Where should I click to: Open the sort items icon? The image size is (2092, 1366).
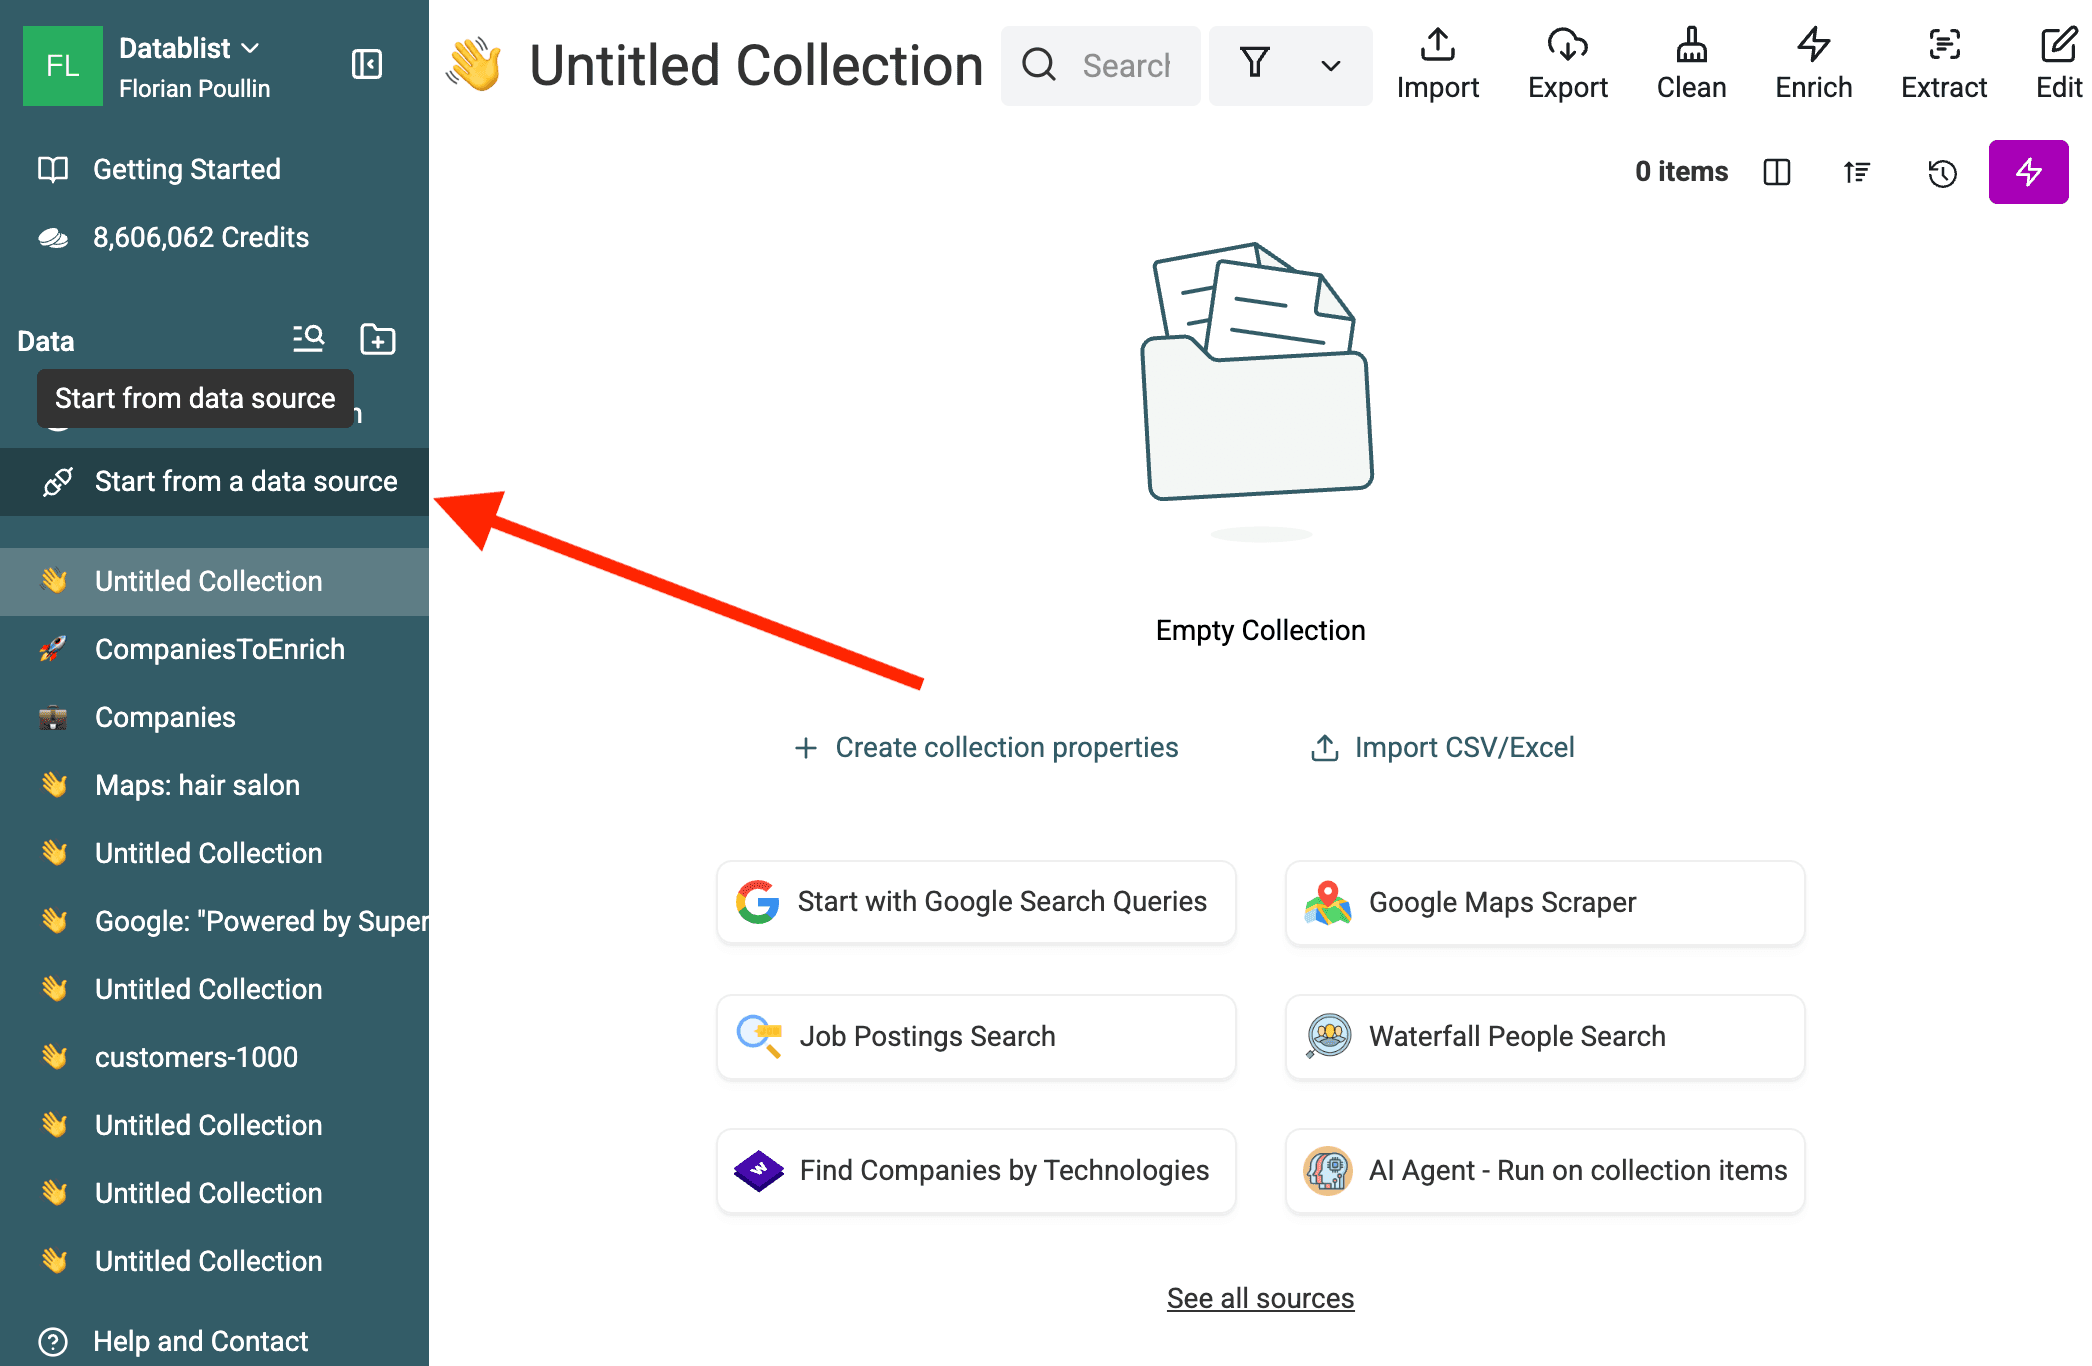tap(1857, 173)
